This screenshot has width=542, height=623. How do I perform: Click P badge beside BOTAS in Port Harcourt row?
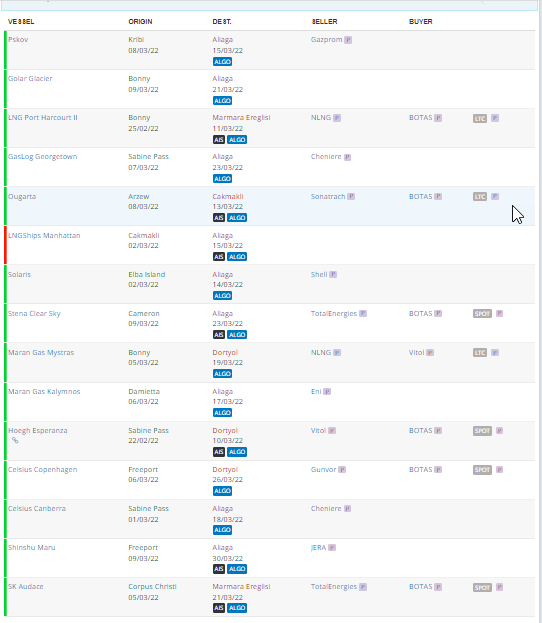pyautogui.click(x=438, y=118)
